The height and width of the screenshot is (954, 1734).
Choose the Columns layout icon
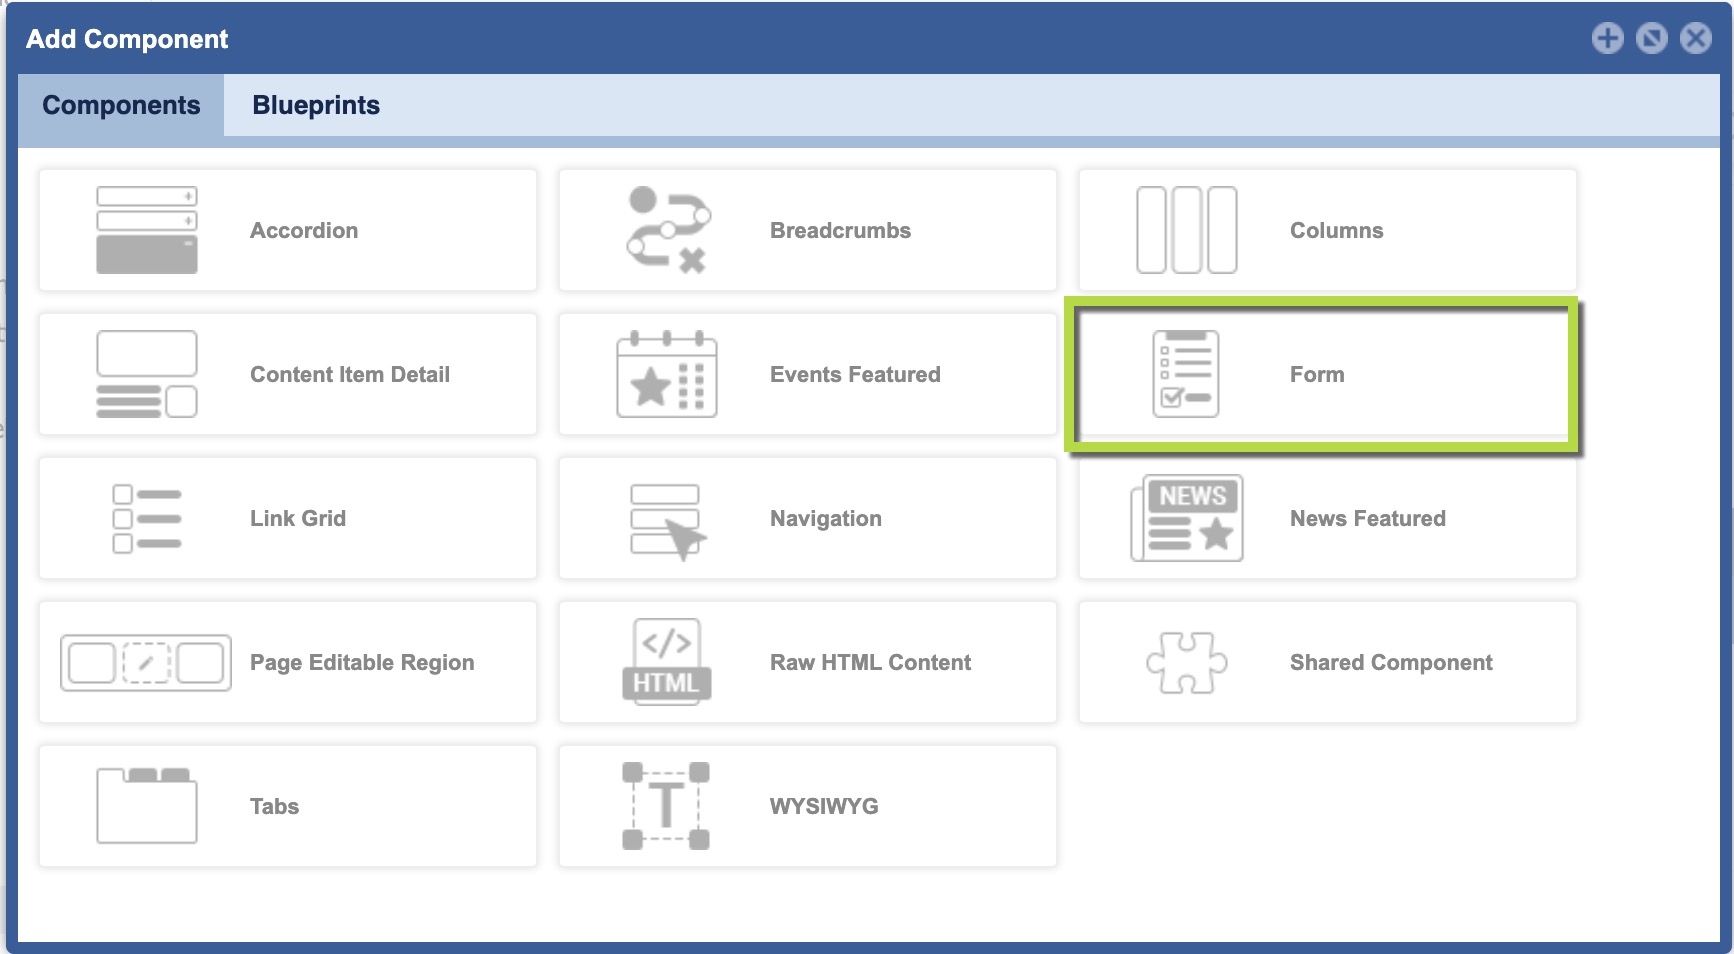pyautogui.click(x=1186, y=230)
